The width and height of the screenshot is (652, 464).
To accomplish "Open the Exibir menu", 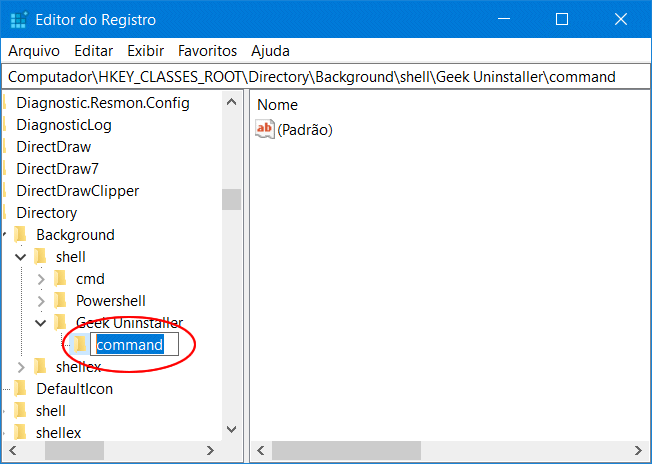I will [x=145, y=50].
